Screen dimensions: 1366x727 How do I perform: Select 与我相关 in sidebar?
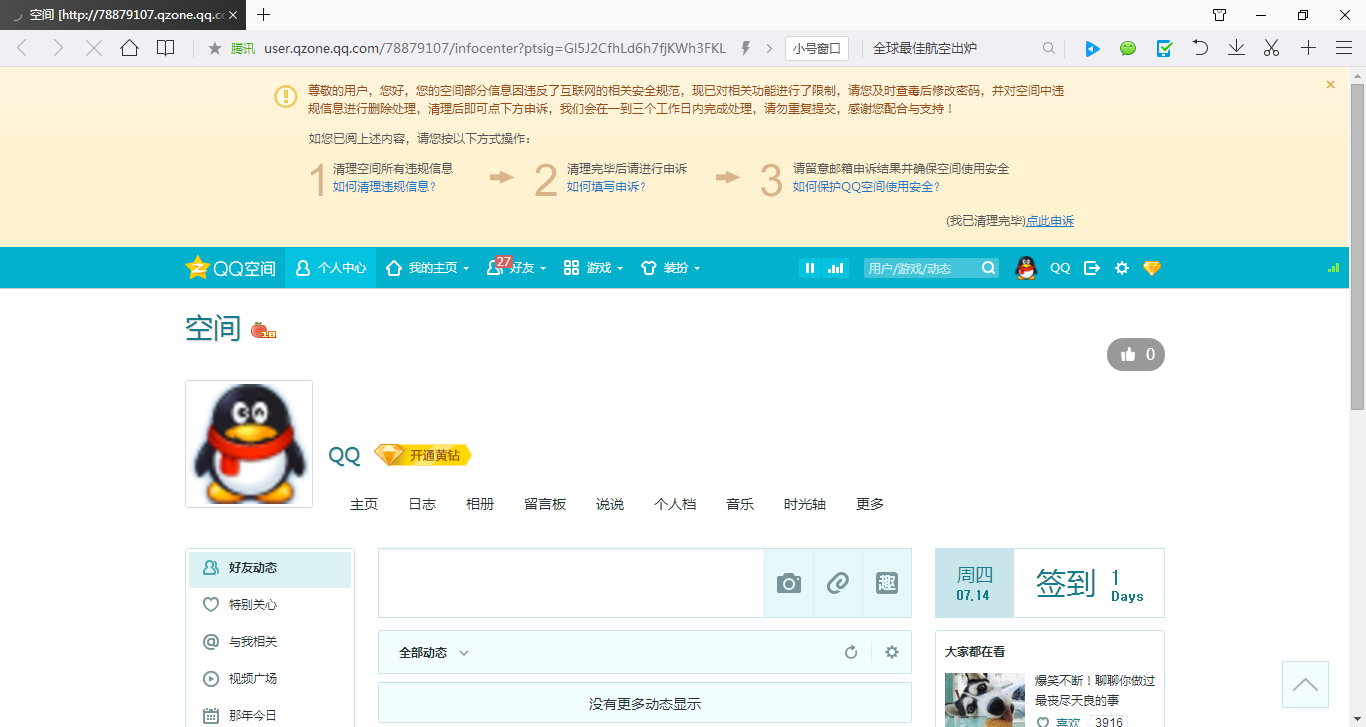coord(270,642)
